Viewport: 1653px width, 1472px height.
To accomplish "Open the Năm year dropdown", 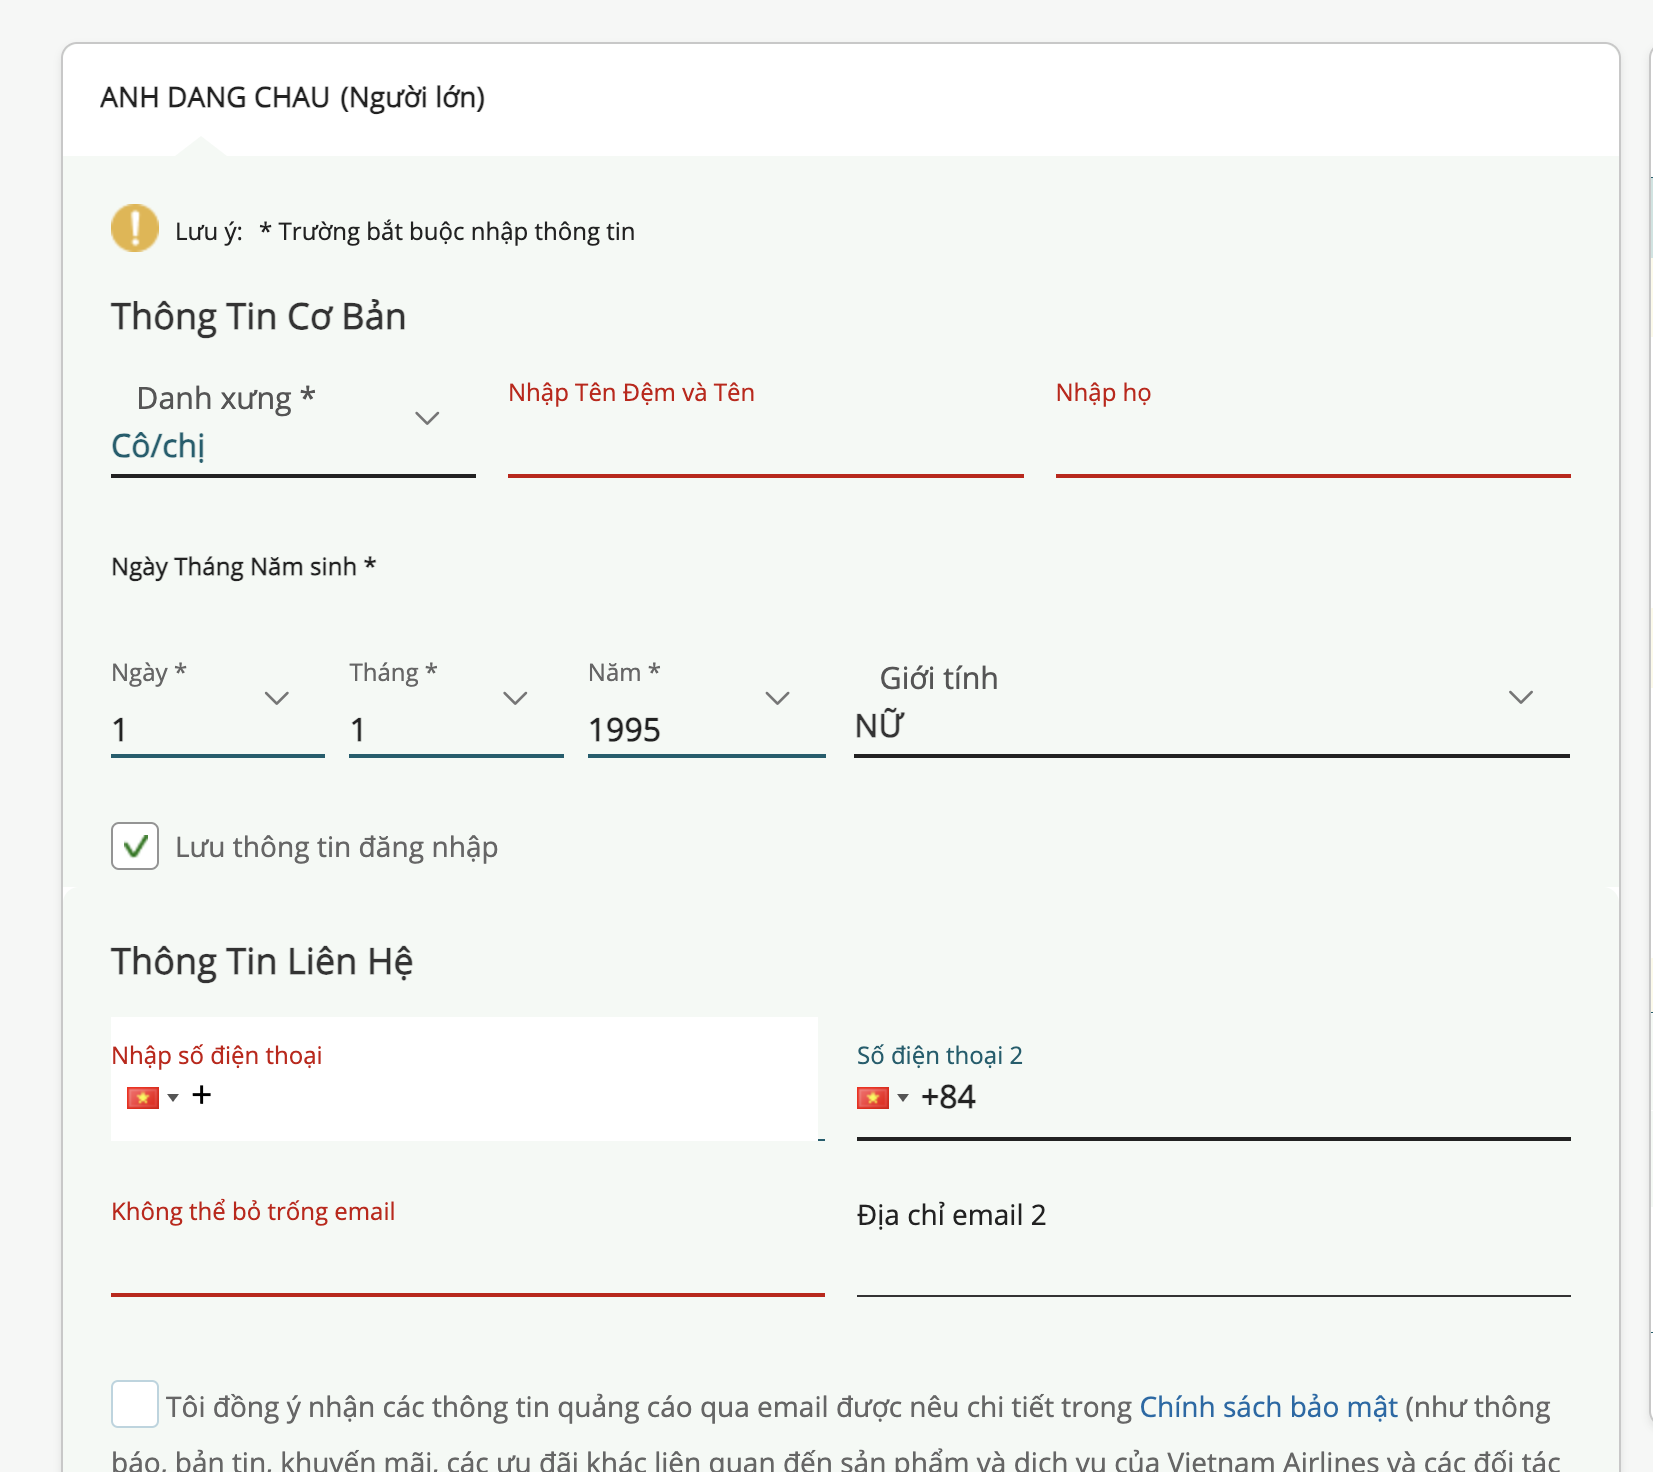I will coord(706,706).
